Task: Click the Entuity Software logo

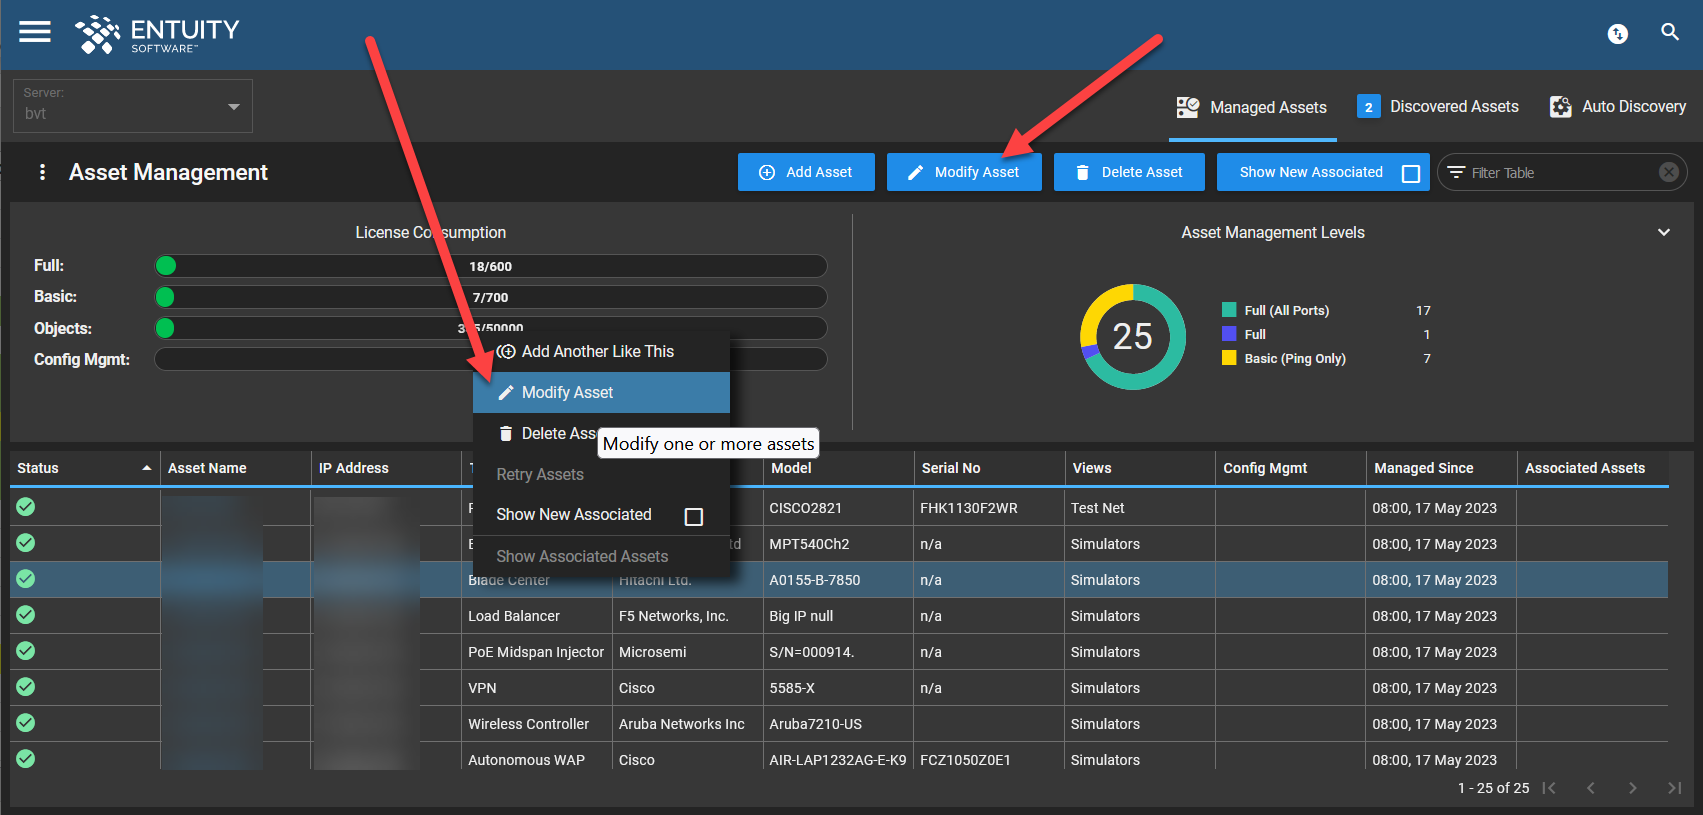Action: click(157, 34)
